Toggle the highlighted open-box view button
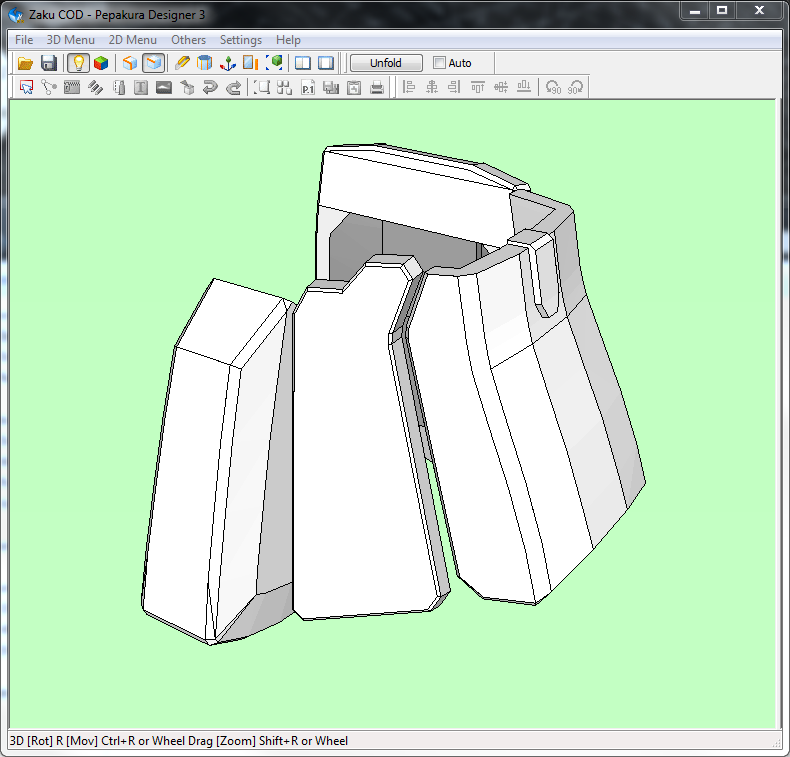 153,63
